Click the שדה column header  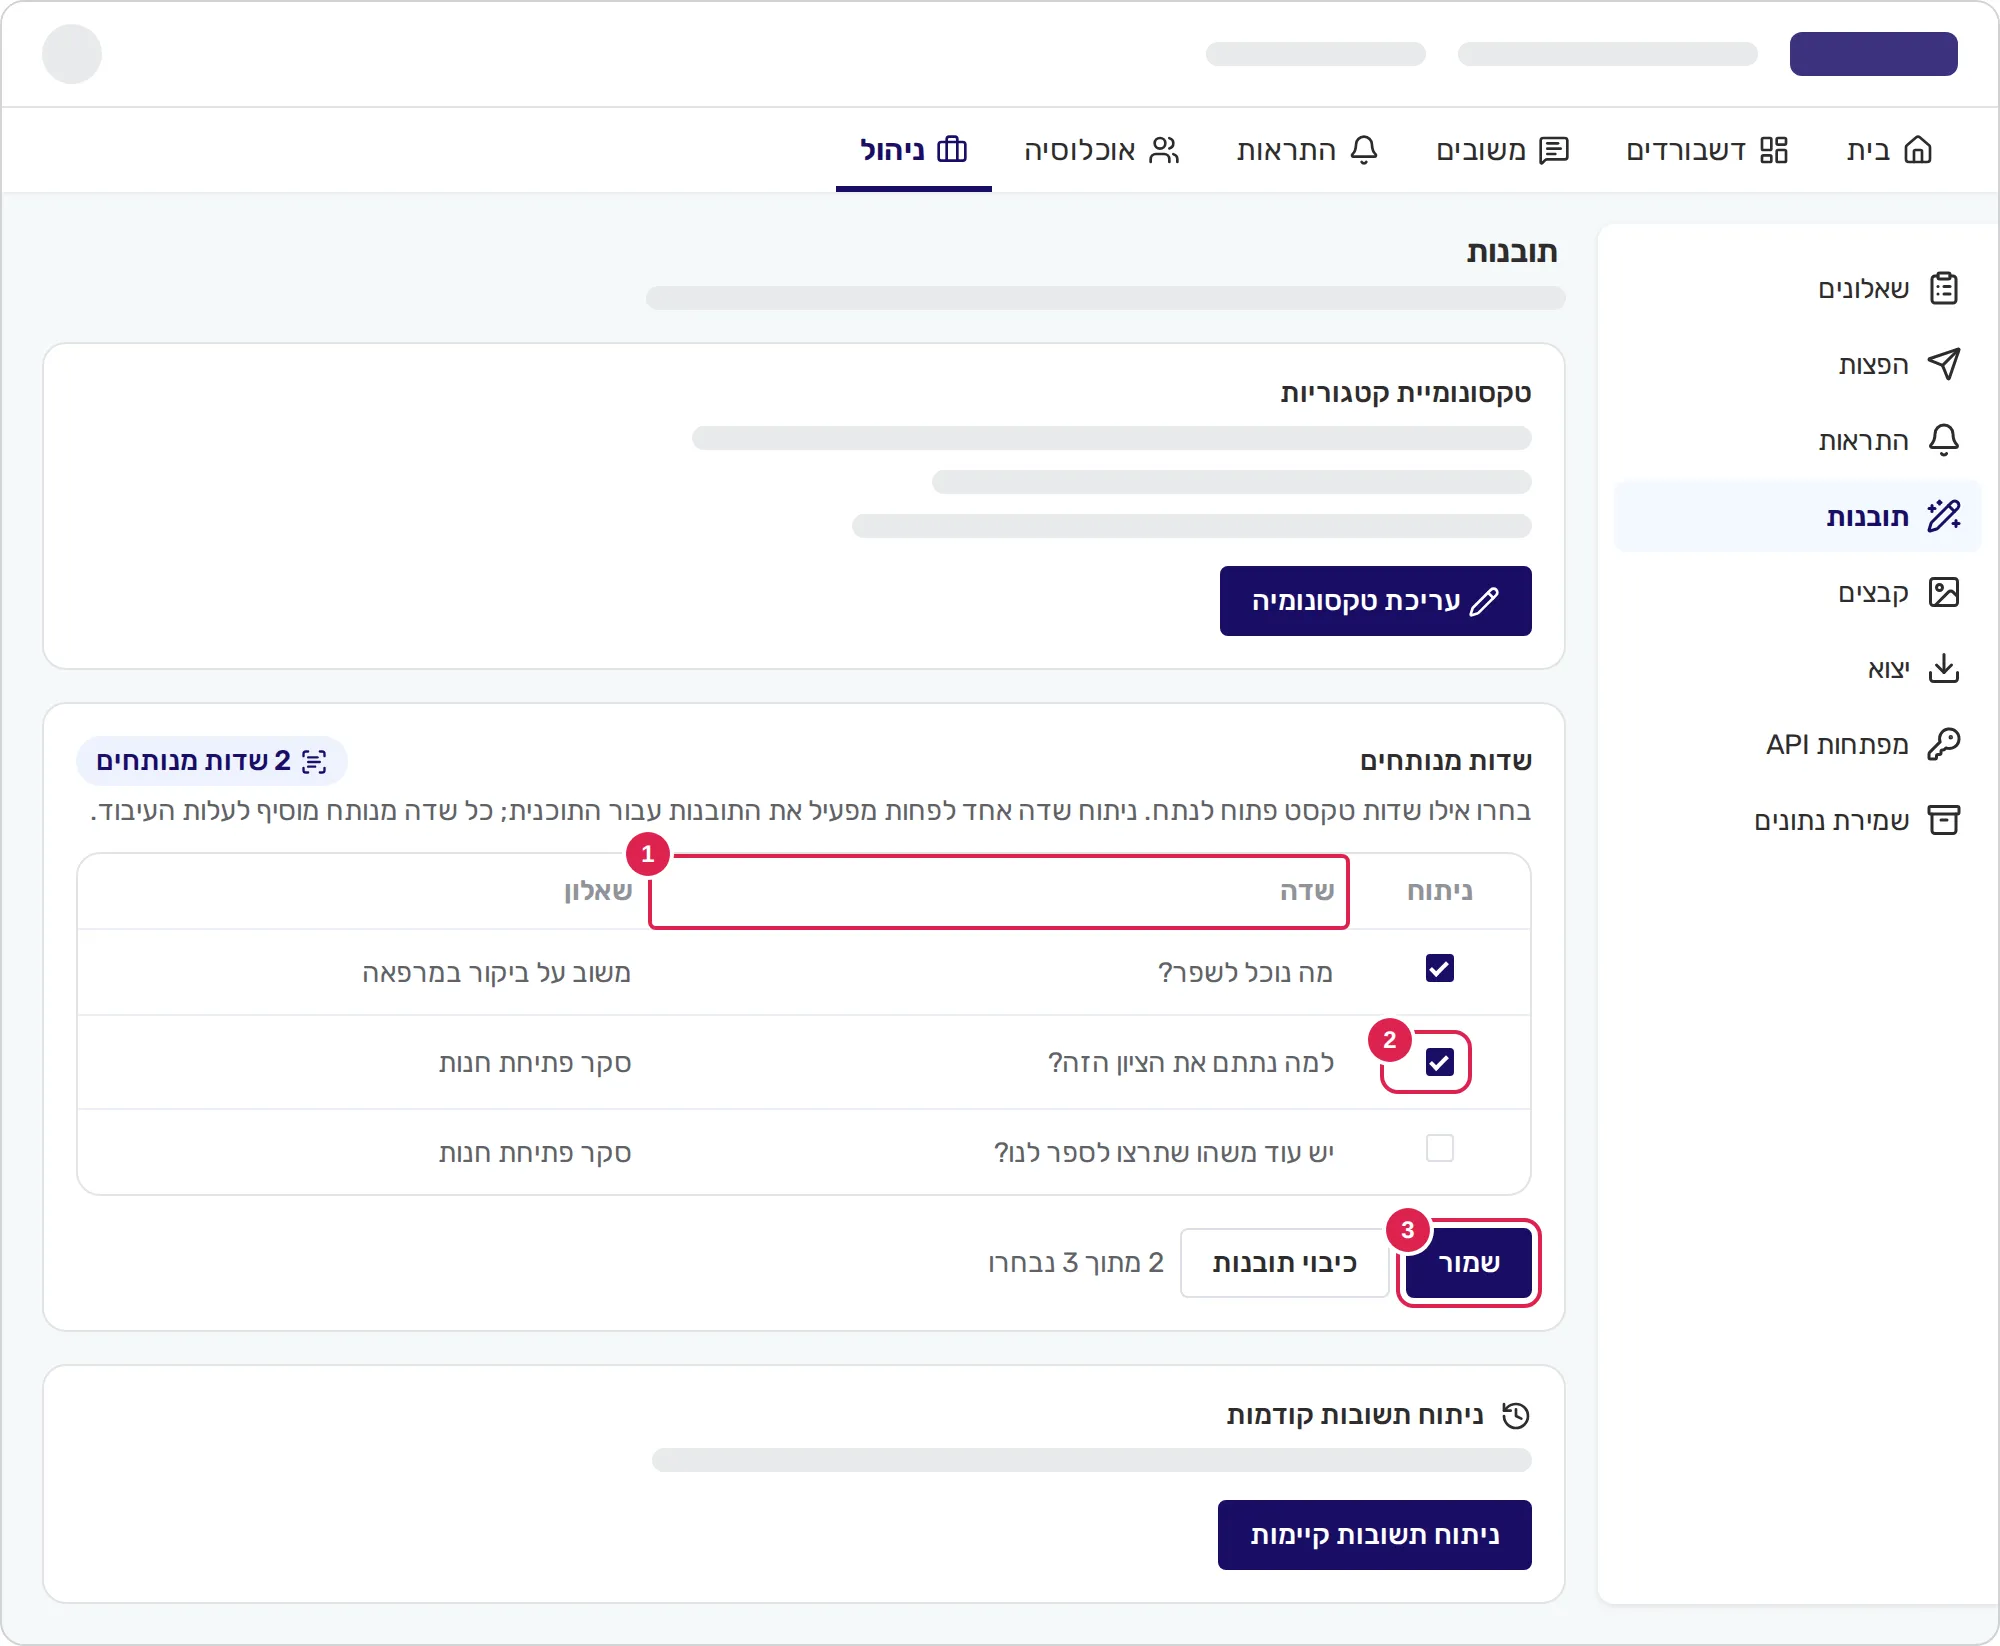[x=1307, y=891]
